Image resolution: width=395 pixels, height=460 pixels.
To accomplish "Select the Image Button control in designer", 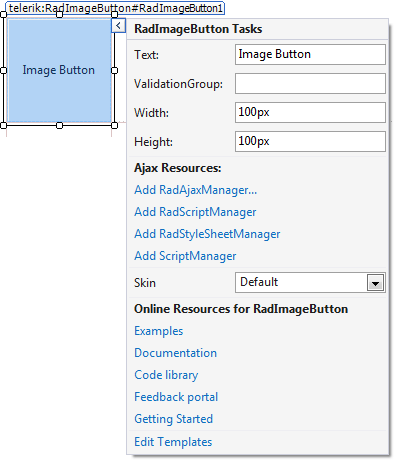I will point(59,71).
